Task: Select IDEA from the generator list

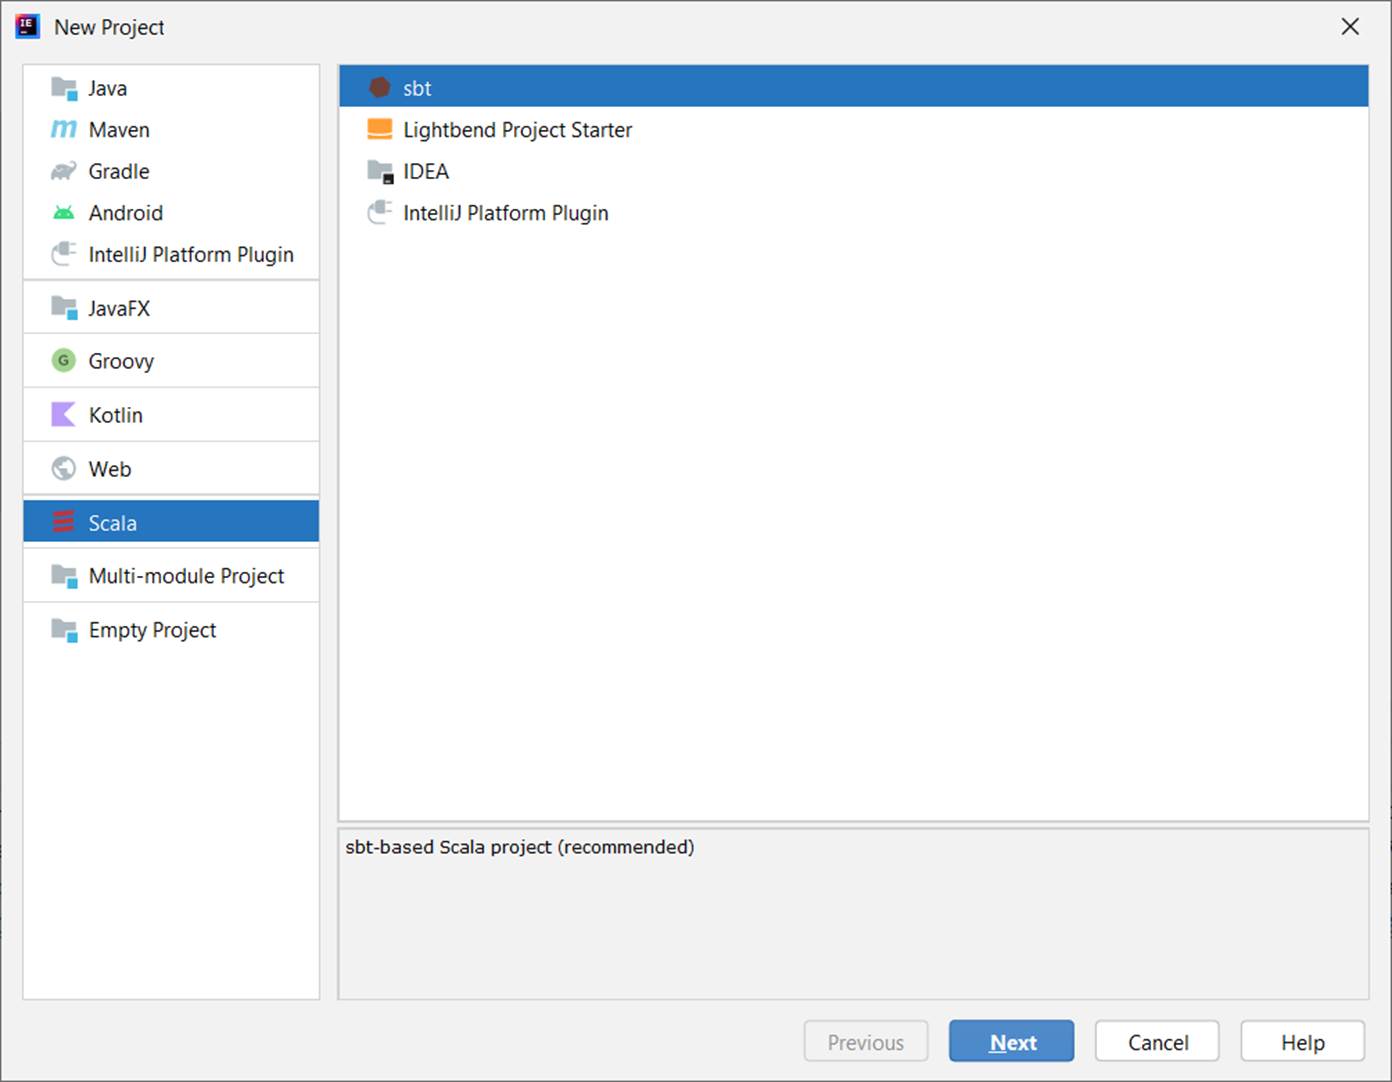Action: coord(425,171)
